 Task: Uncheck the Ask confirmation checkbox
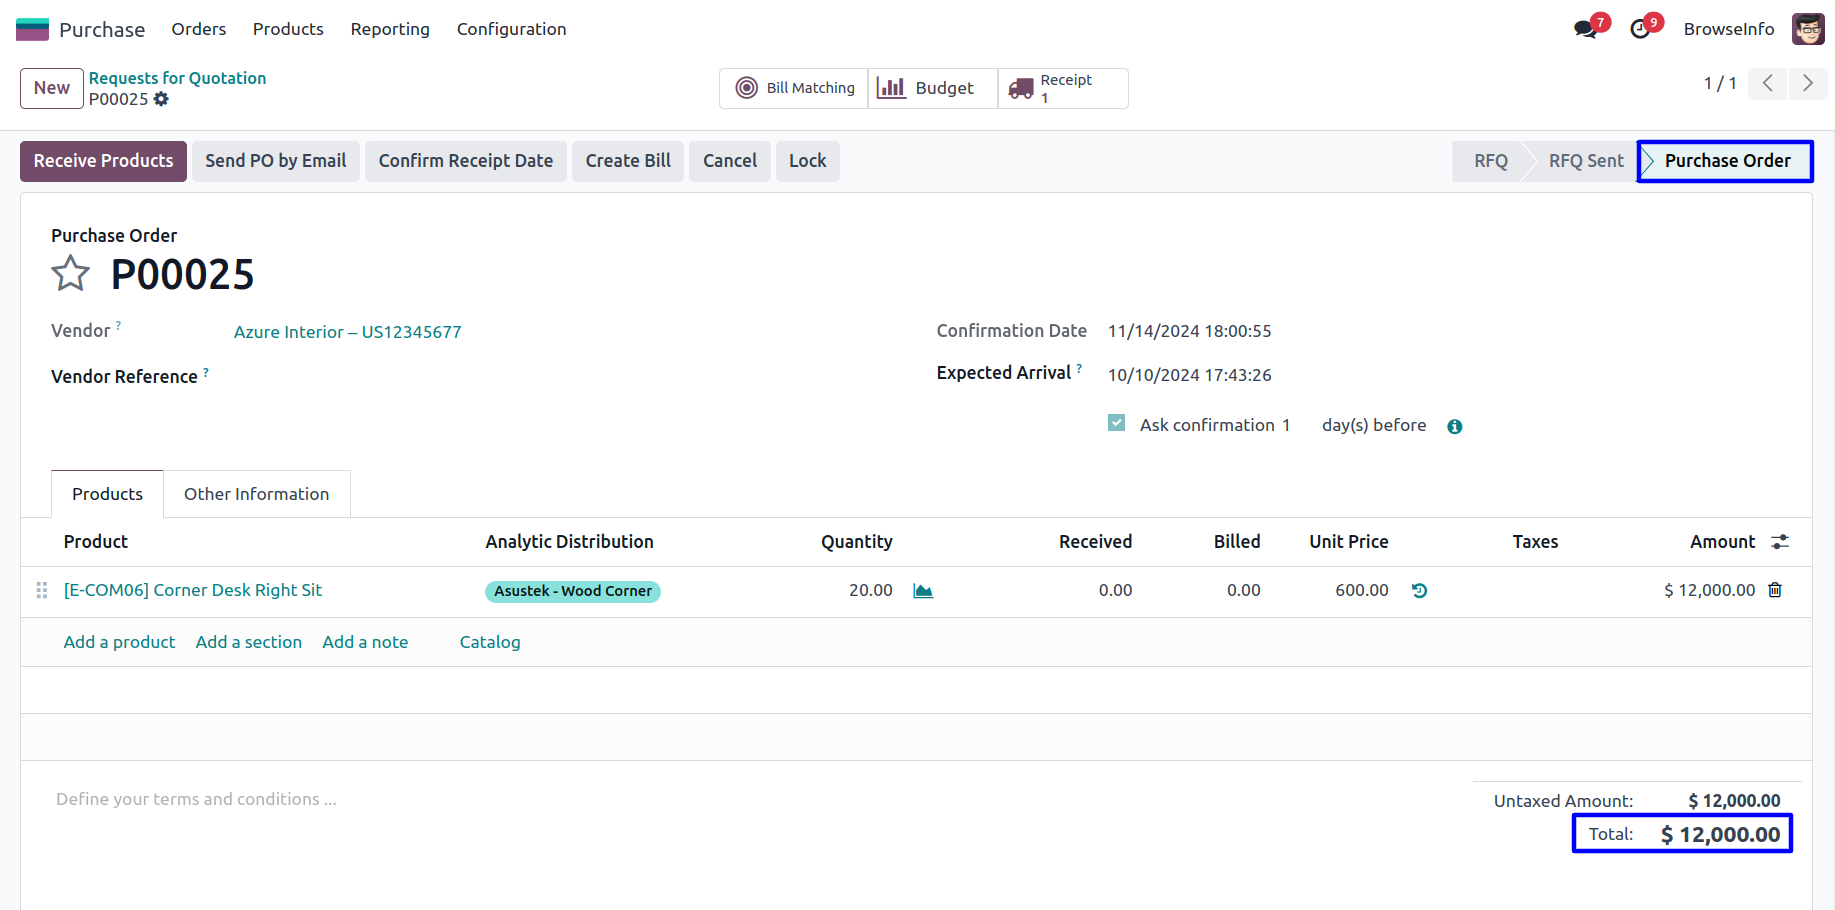[x=1117, y=423]
